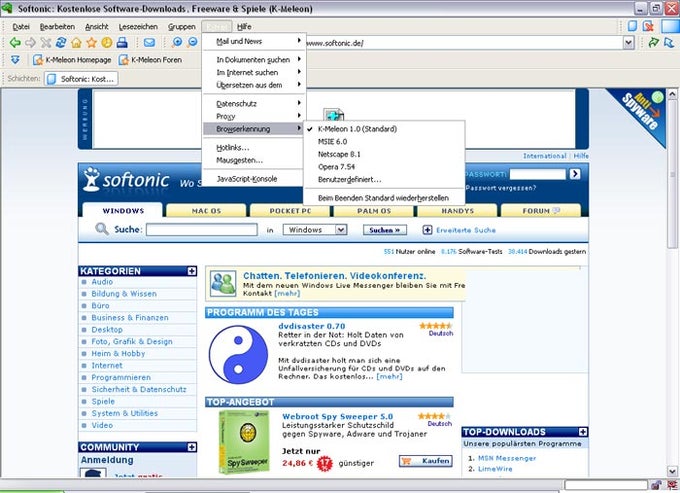This screenshot has height=493, width=680.
Task: Expand the Mail und News submenu
Action: point(254,41)
